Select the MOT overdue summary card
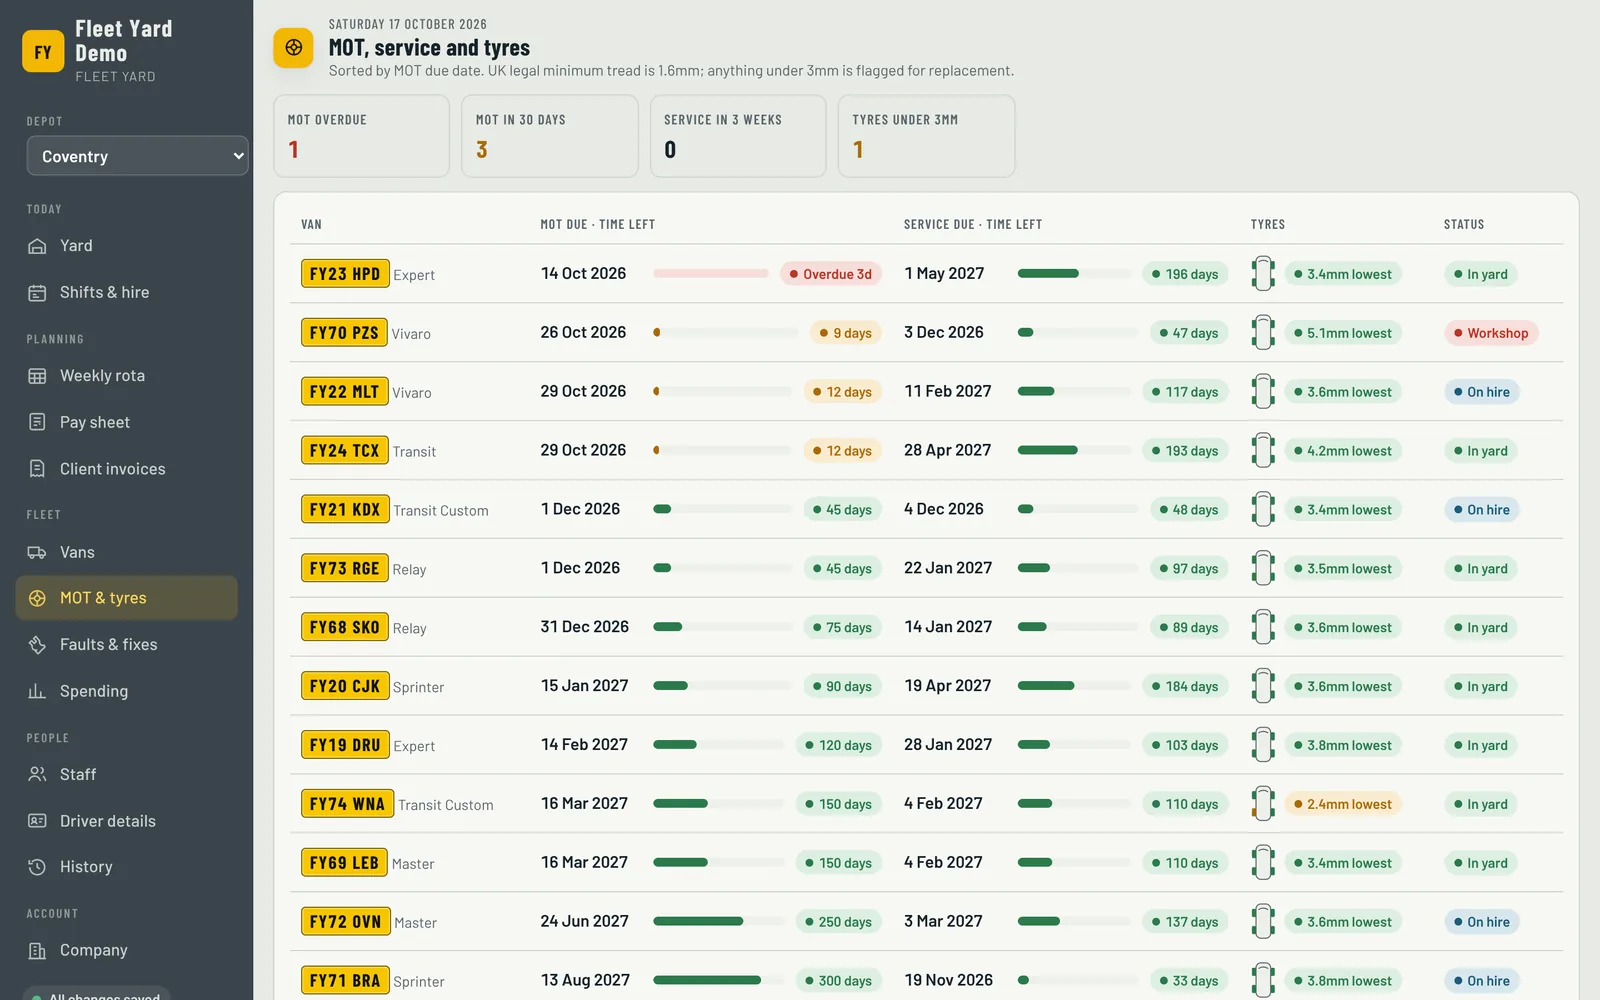 tap(362, 136)
